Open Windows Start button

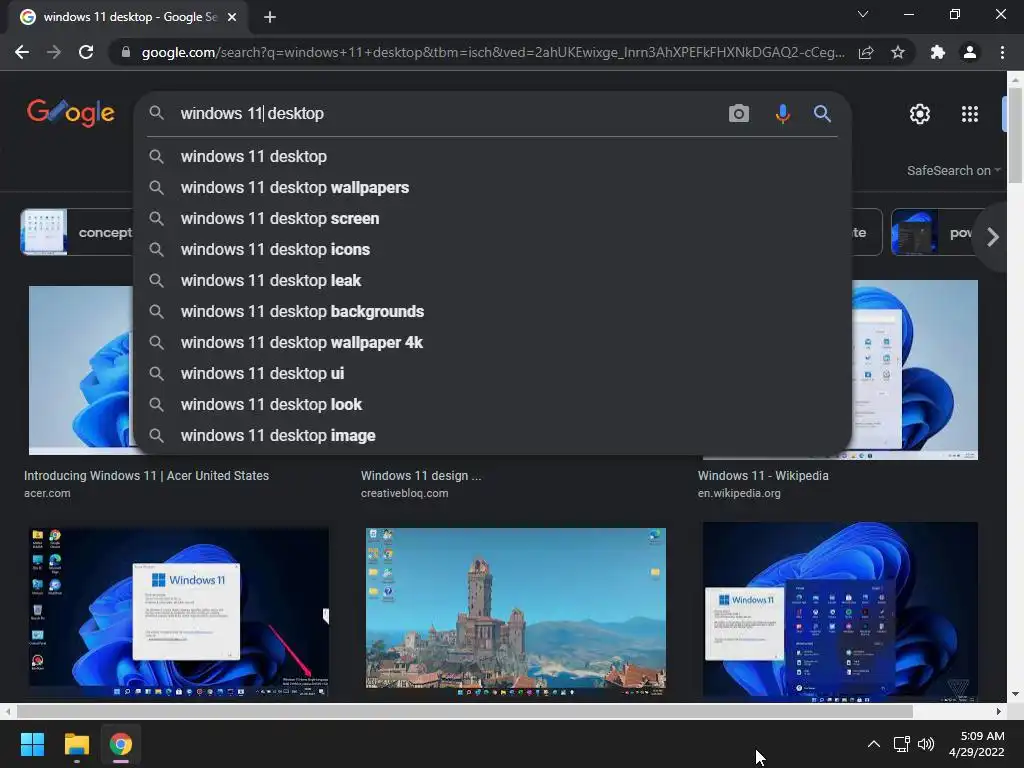pyautogui.click(x=32, y=744)
